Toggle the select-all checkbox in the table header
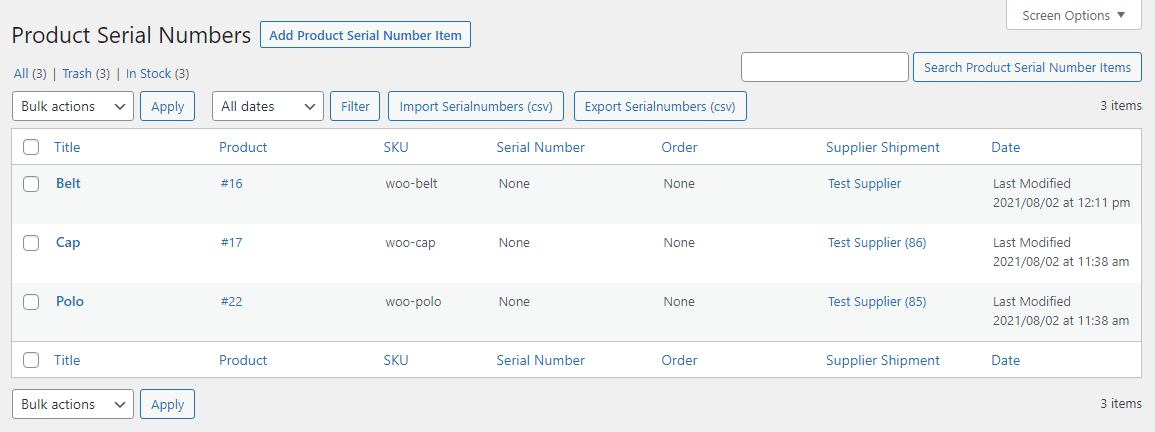The height and width of the screenshot is (432, 1155). 31,147
